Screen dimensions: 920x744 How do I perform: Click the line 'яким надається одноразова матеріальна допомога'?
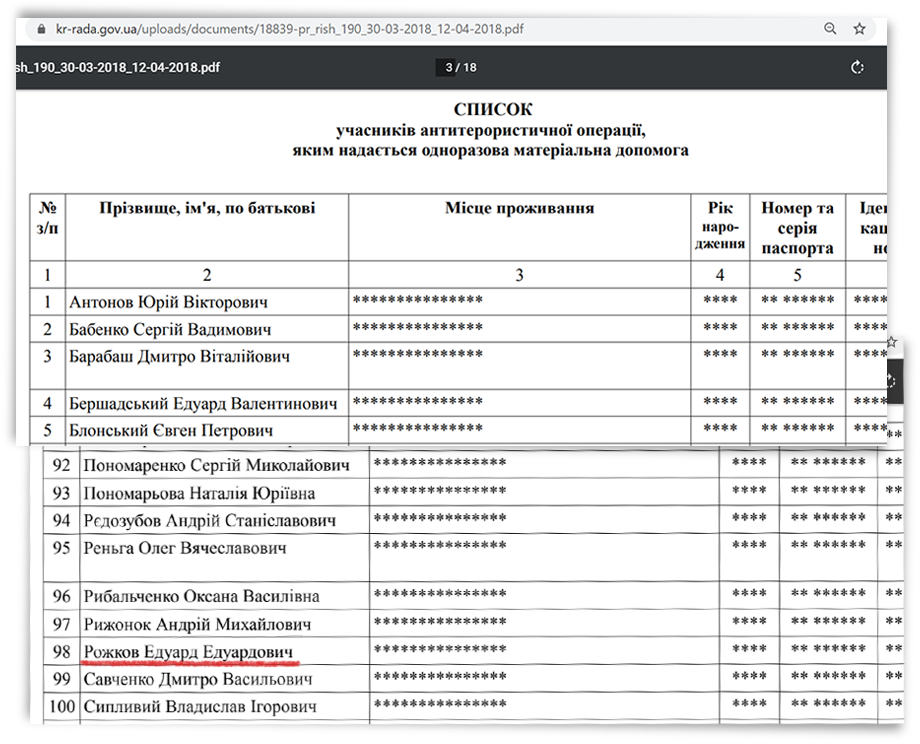(x=491, y=151)
